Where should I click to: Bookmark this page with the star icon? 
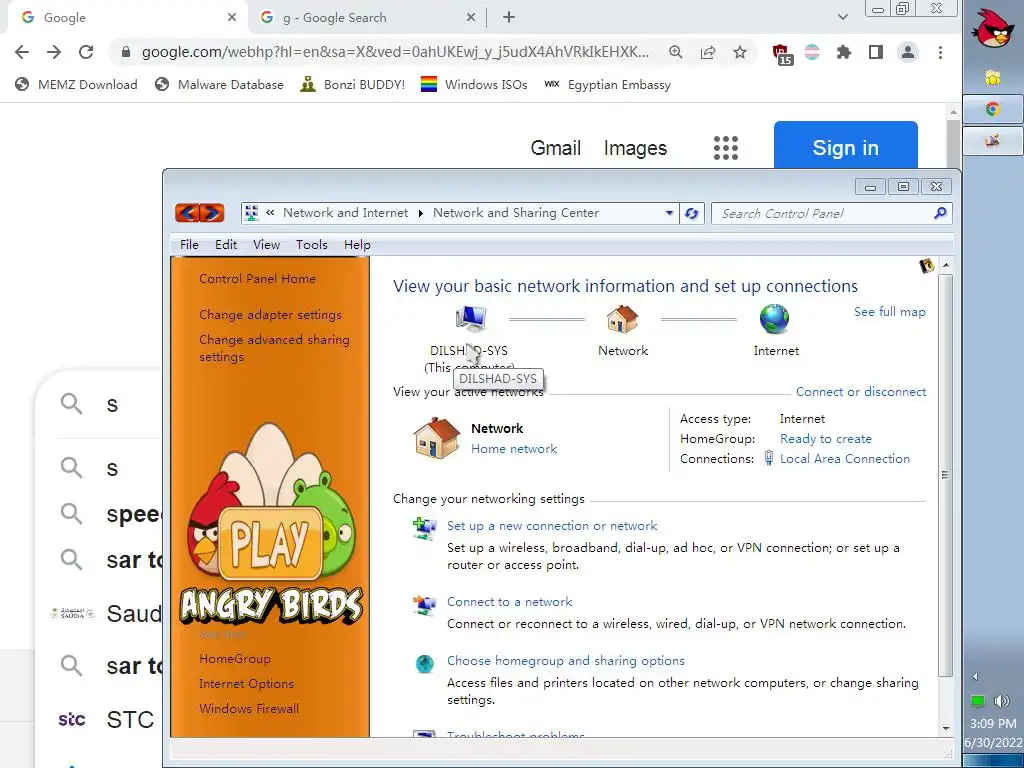739,52
